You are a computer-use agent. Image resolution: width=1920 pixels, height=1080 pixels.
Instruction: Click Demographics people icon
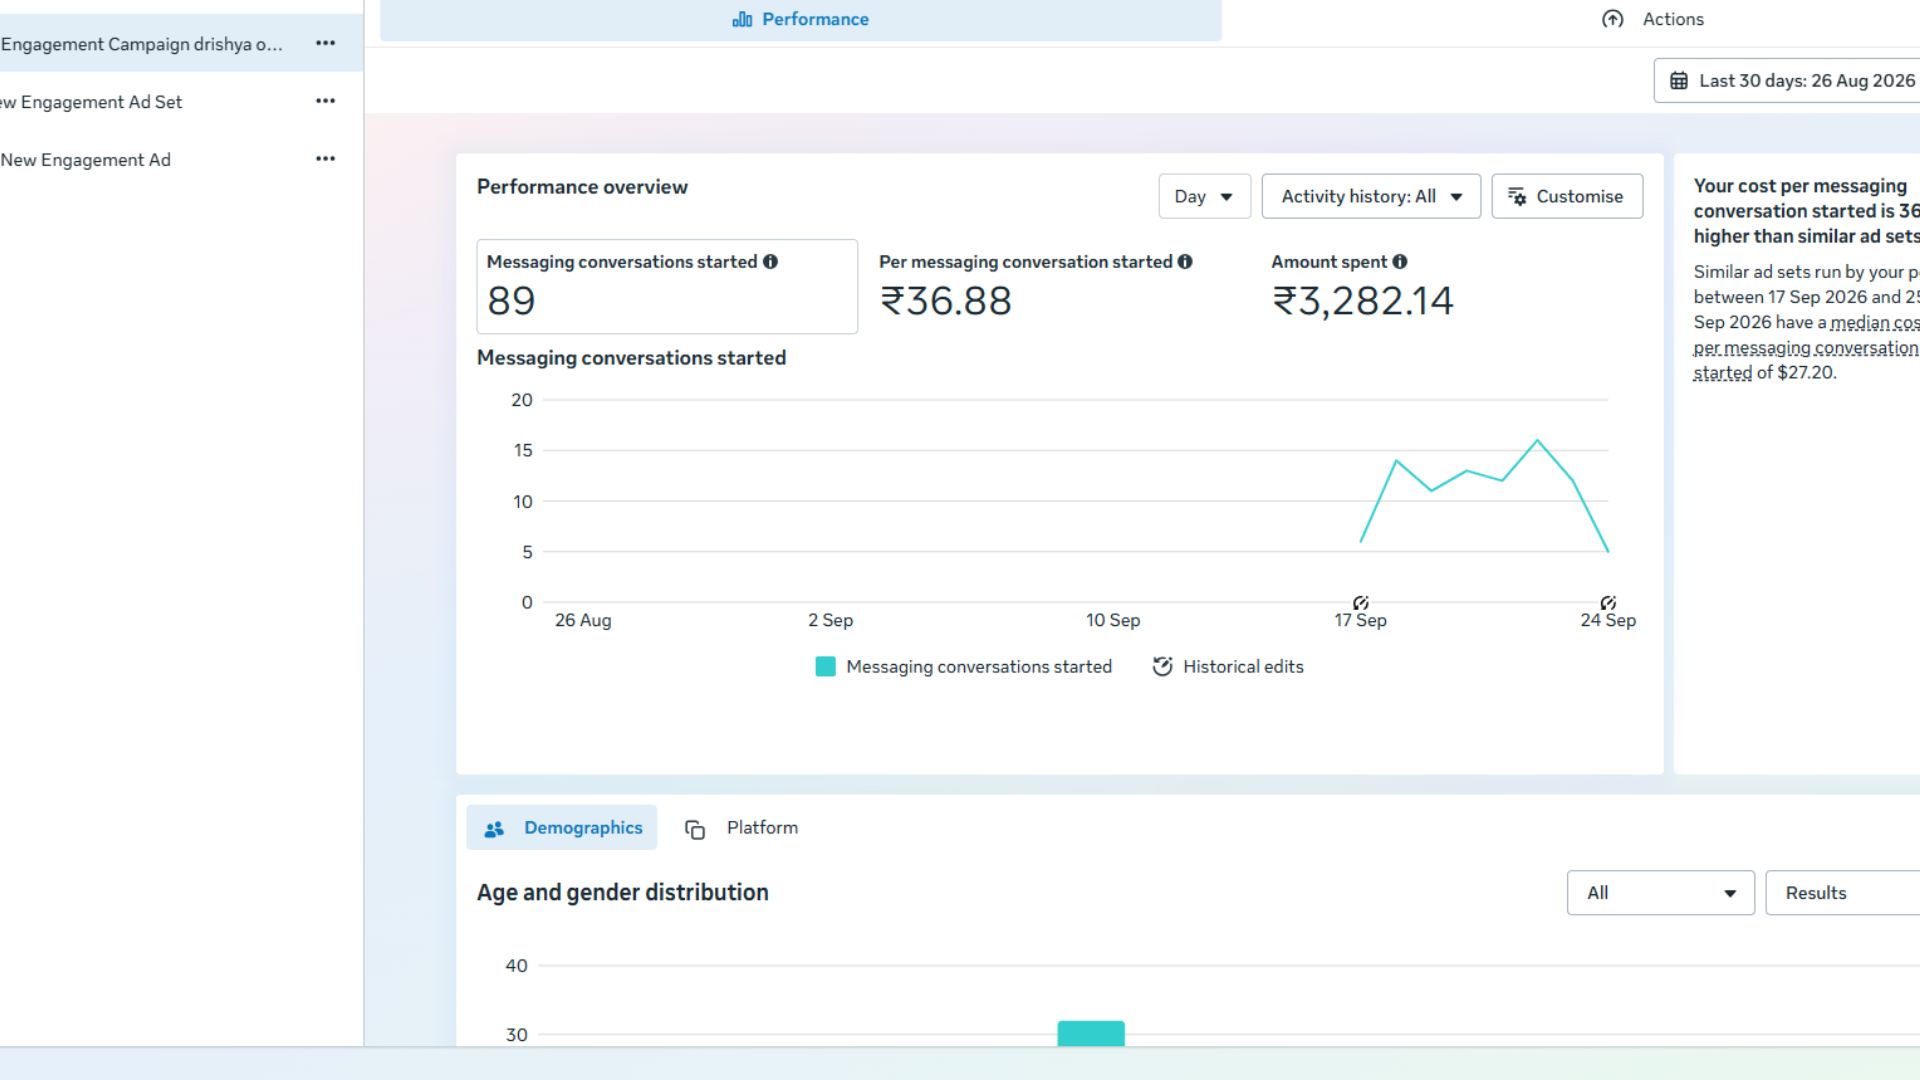(494, 829)
